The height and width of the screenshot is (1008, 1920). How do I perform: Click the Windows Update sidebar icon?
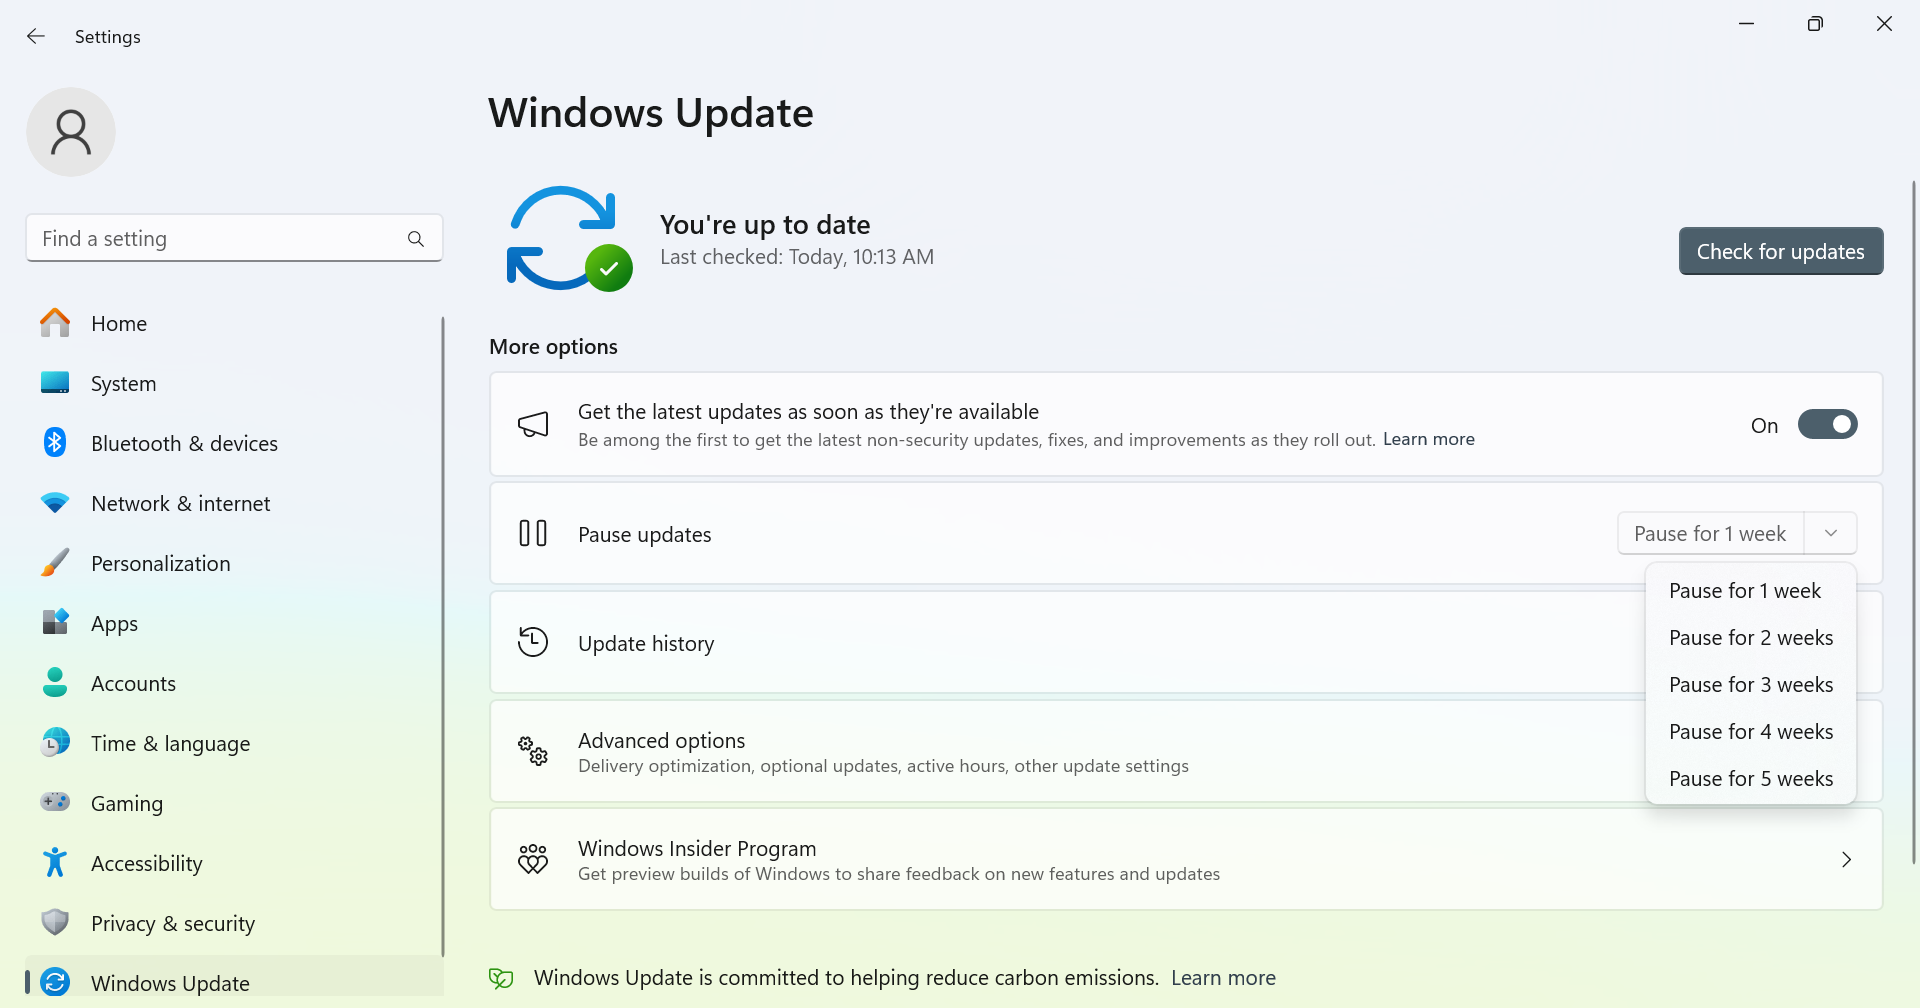pyautogui.click(x=55, y=982)
